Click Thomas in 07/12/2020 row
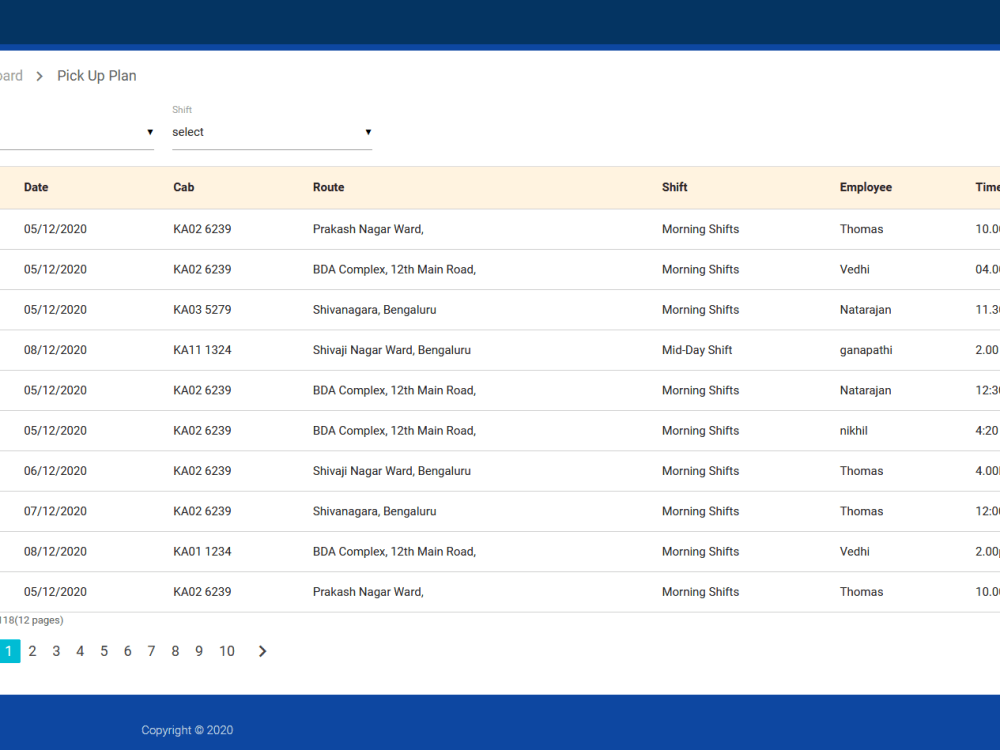Viewport: 1000px width, 750px height. point(861,511)
